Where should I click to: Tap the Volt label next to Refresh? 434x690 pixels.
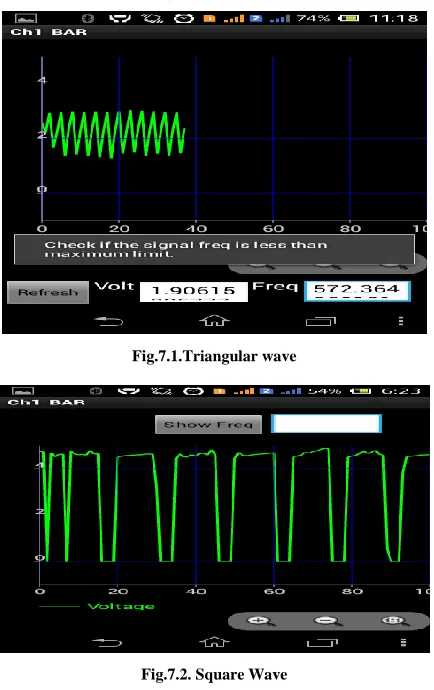pos(114,286)
